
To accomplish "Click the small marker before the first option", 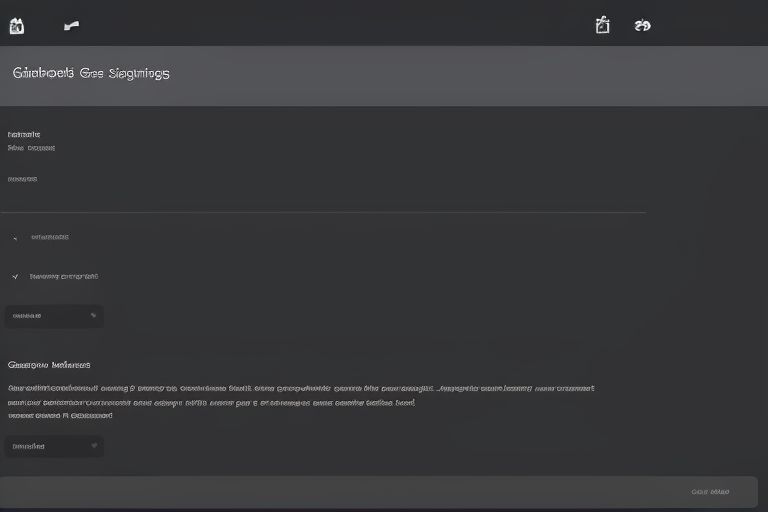I will pos(15,238).
